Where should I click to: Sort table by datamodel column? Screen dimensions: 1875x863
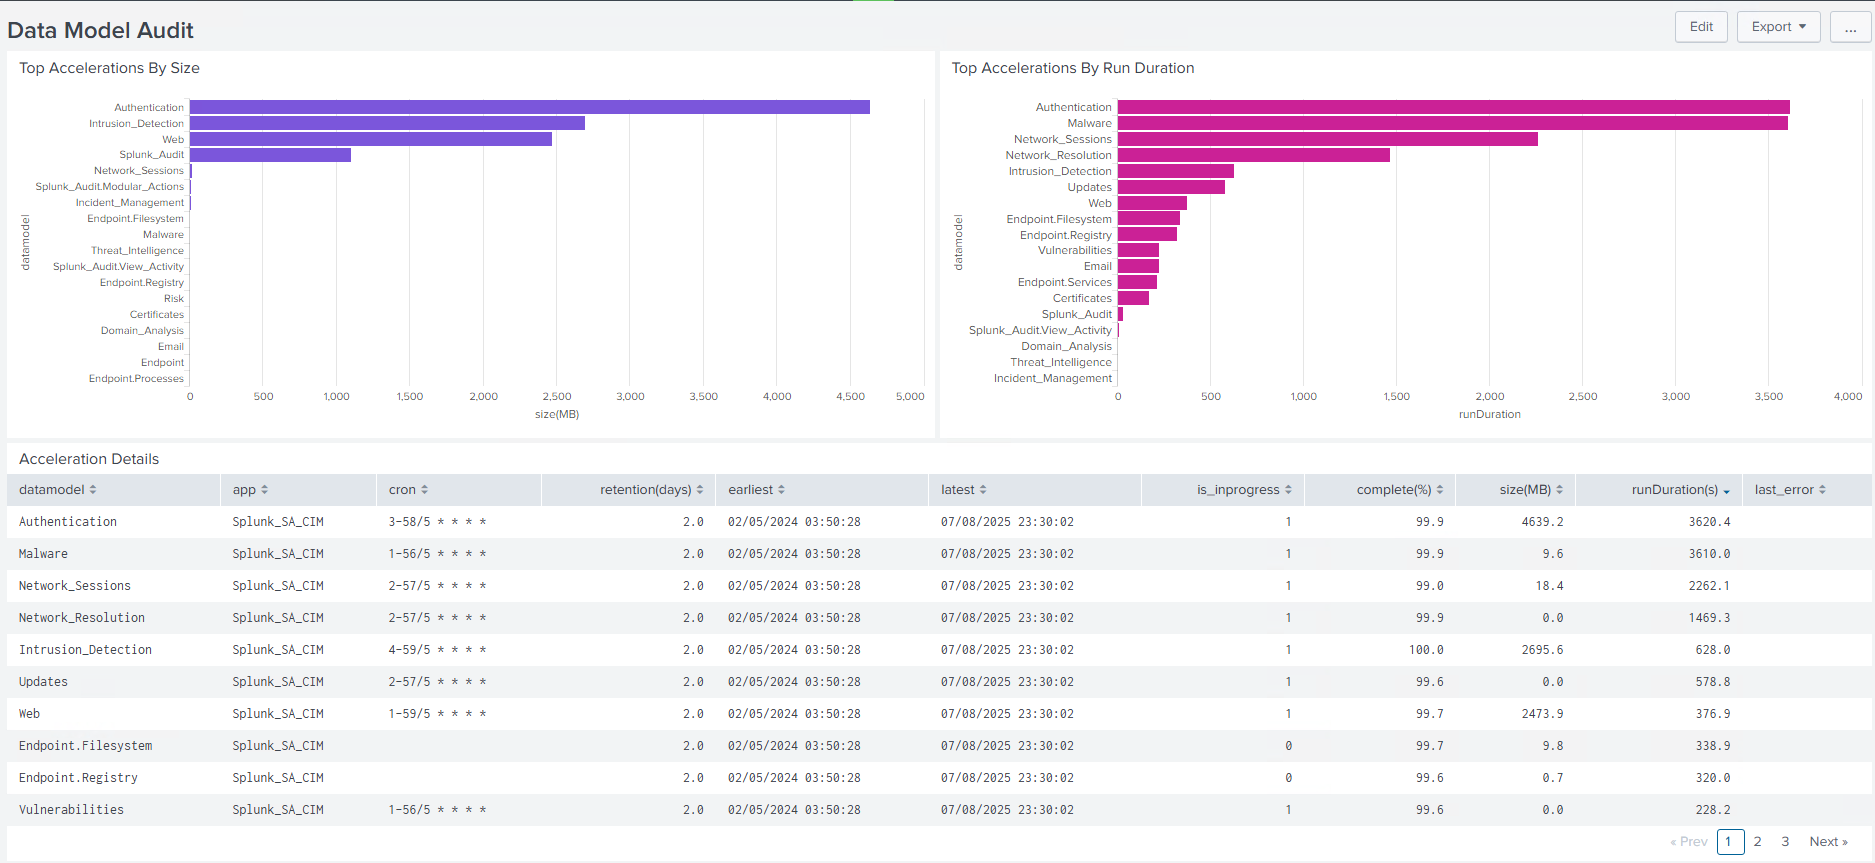(x=57, y=490)
